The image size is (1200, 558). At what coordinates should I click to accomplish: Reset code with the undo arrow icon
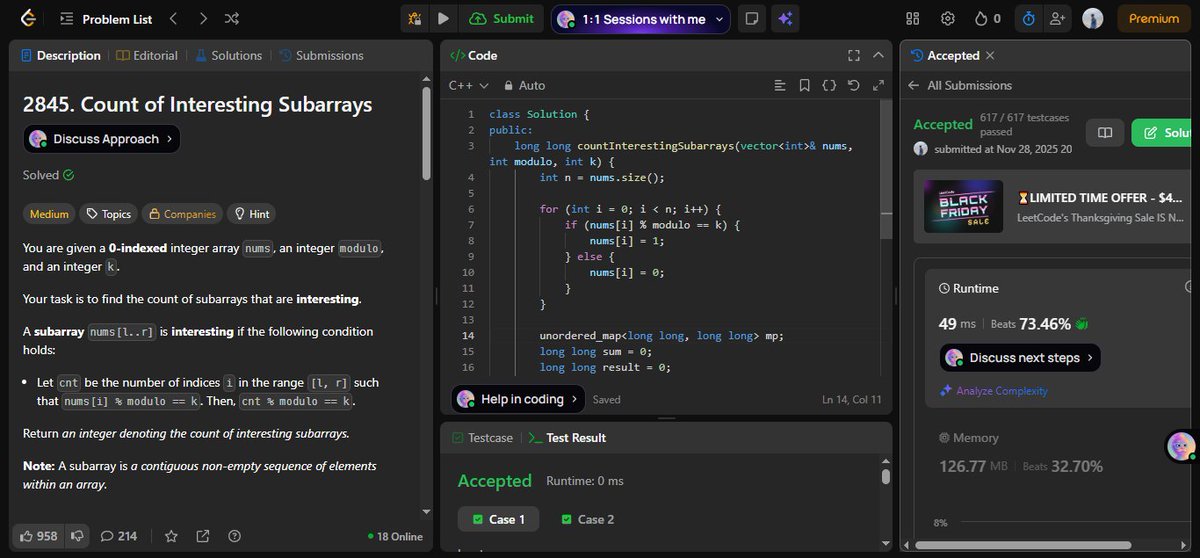click(853, 86)
